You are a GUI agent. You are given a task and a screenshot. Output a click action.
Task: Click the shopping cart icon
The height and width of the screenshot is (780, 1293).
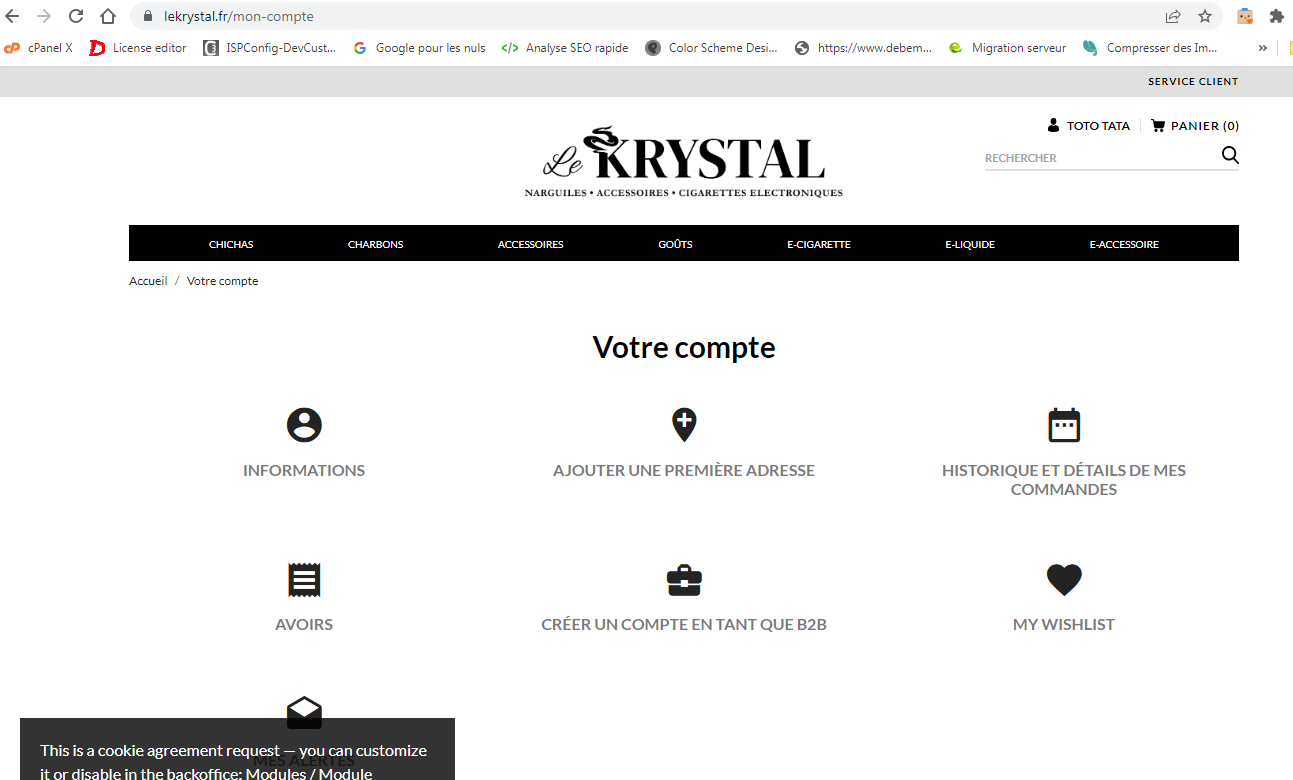[1158, 126]
